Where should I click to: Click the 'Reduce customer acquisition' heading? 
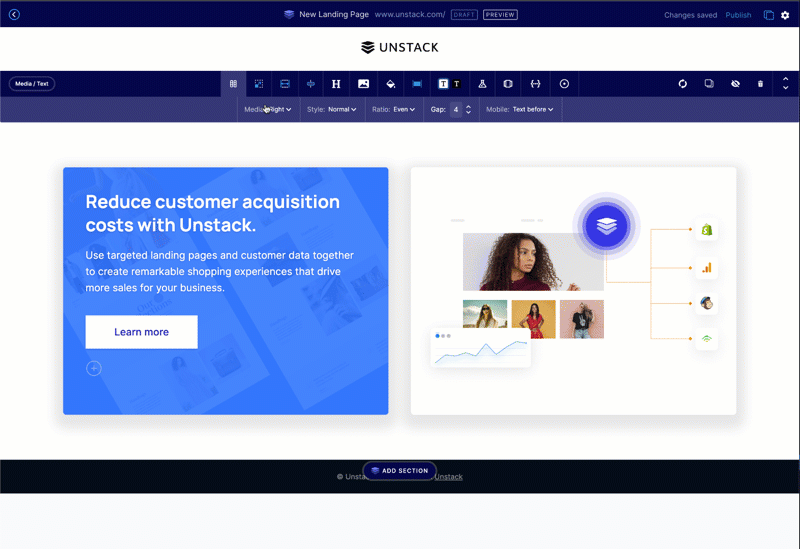point(212,213)
